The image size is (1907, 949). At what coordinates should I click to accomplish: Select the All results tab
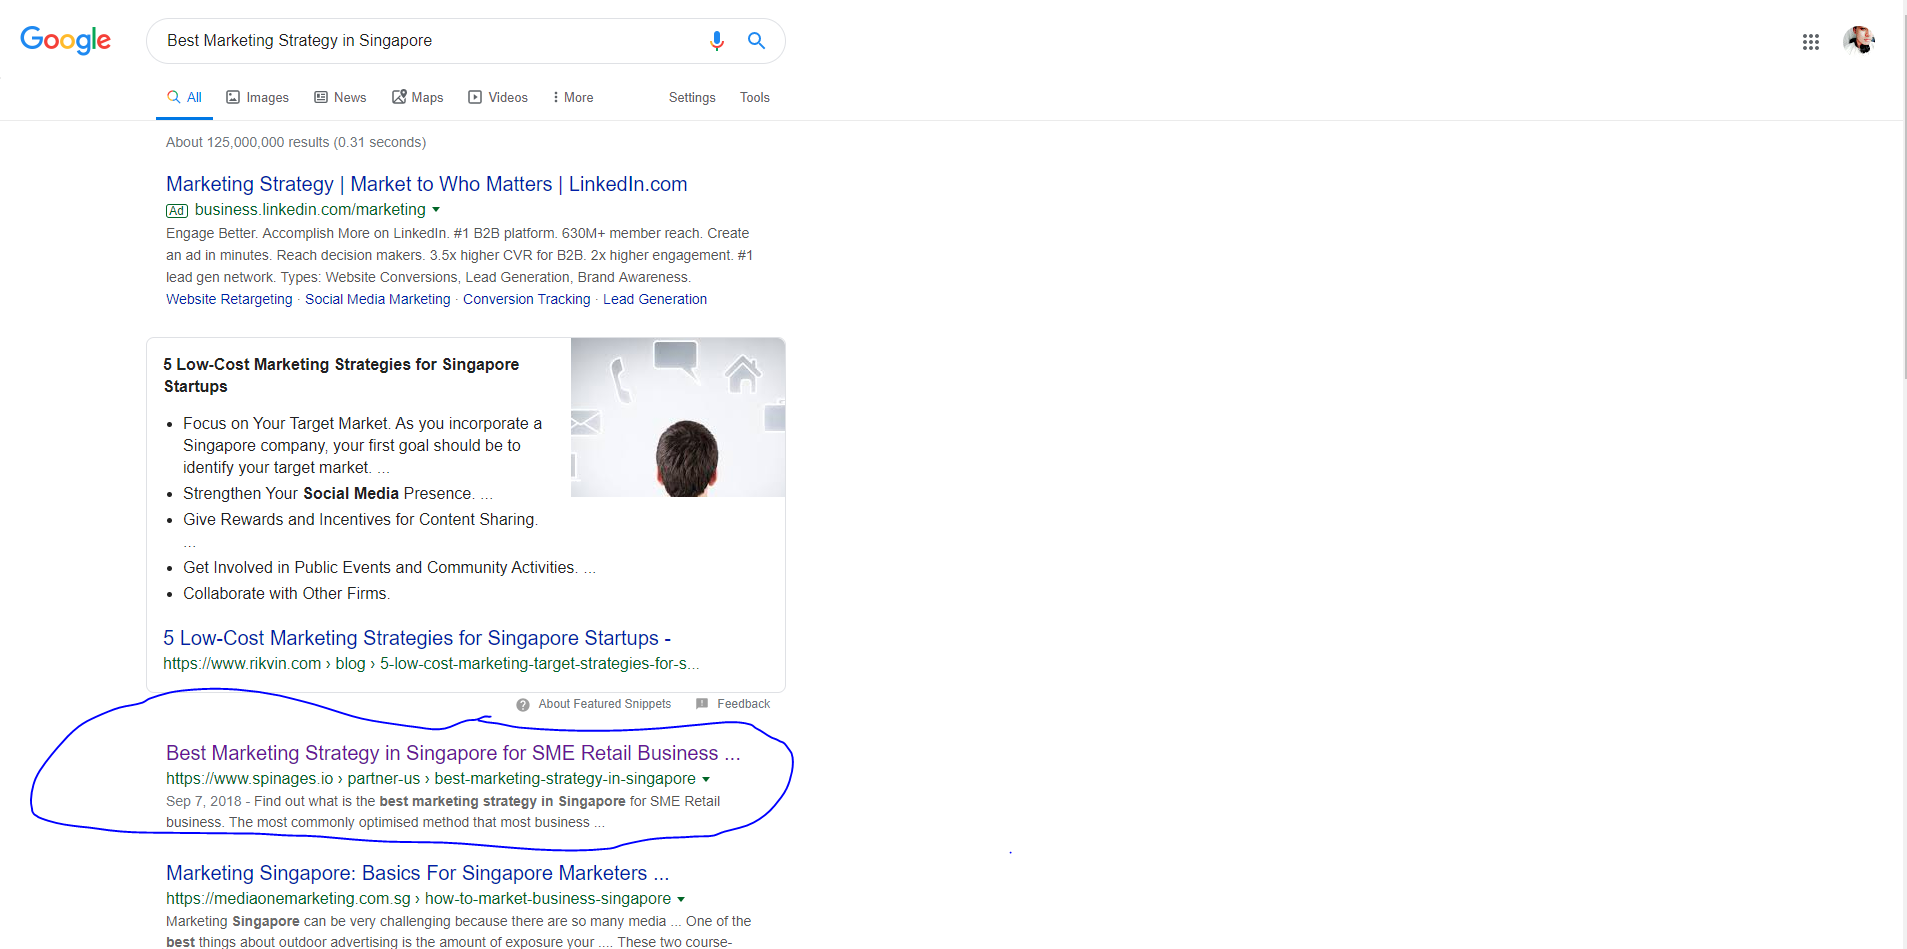point(185,97)
